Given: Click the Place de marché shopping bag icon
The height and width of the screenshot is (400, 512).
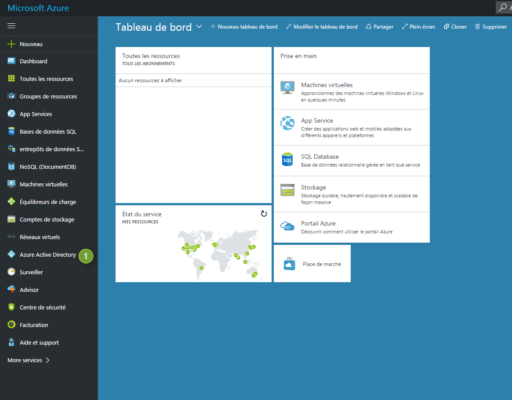Looking at the screenshot, I should point(289,264).
